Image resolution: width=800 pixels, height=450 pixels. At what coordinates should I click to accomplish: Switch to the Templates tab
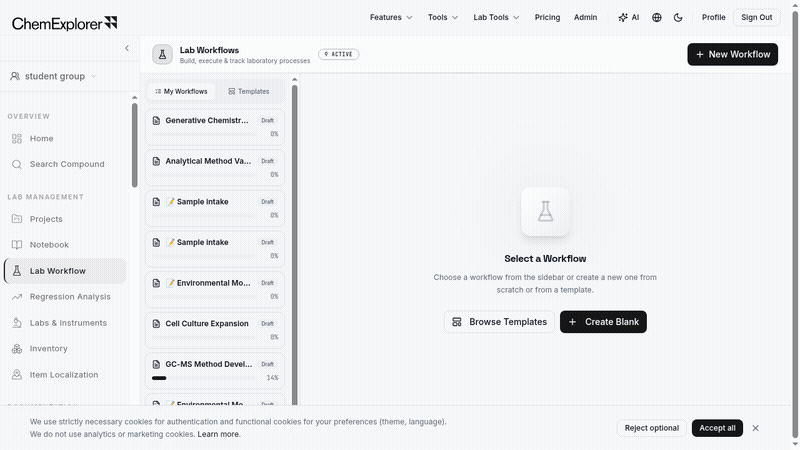248,91
